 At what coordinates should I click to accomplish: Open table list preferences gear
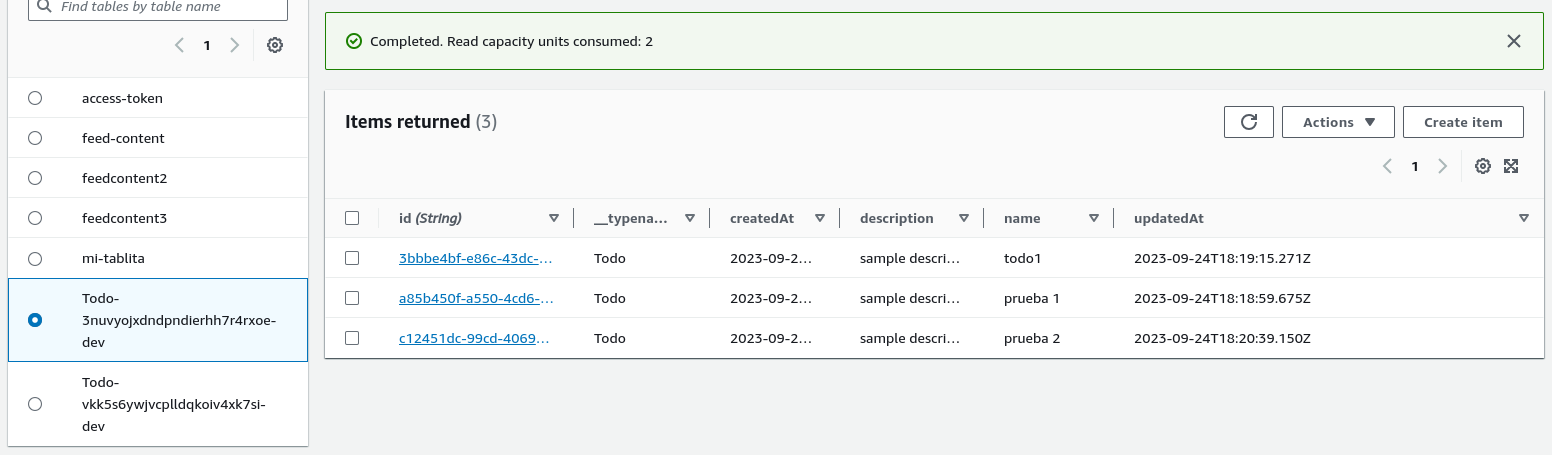275,45
